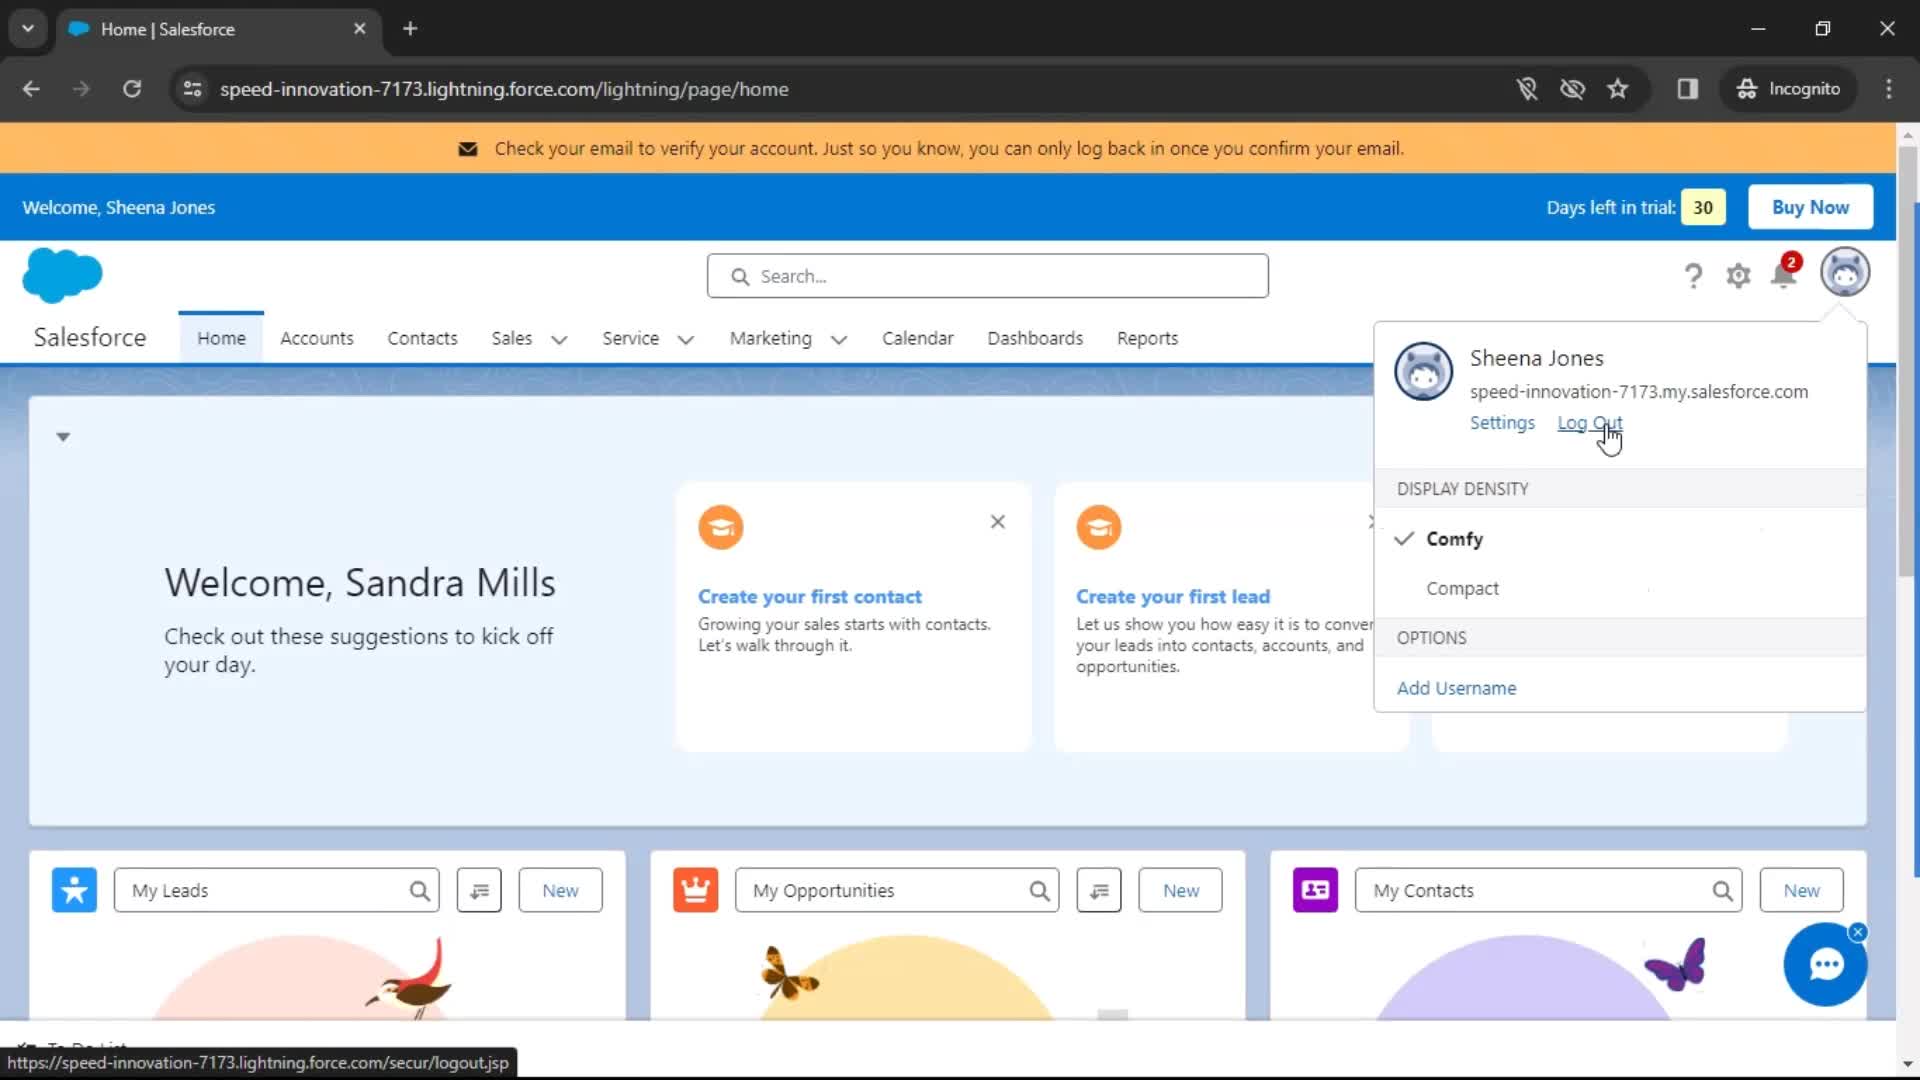Click the trial days left 30 badge
1920x1080 pixels.
tap(1703, 207)
